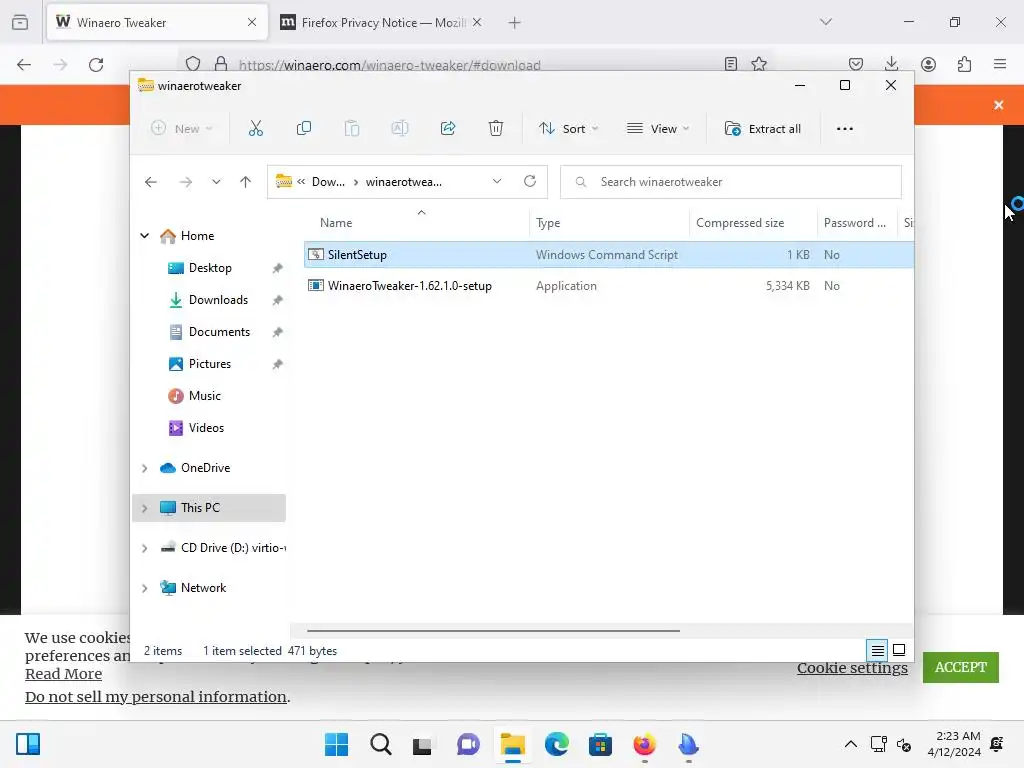
Task: Click the Copy icon in Explorer toolbar
Action: point(304,129)
